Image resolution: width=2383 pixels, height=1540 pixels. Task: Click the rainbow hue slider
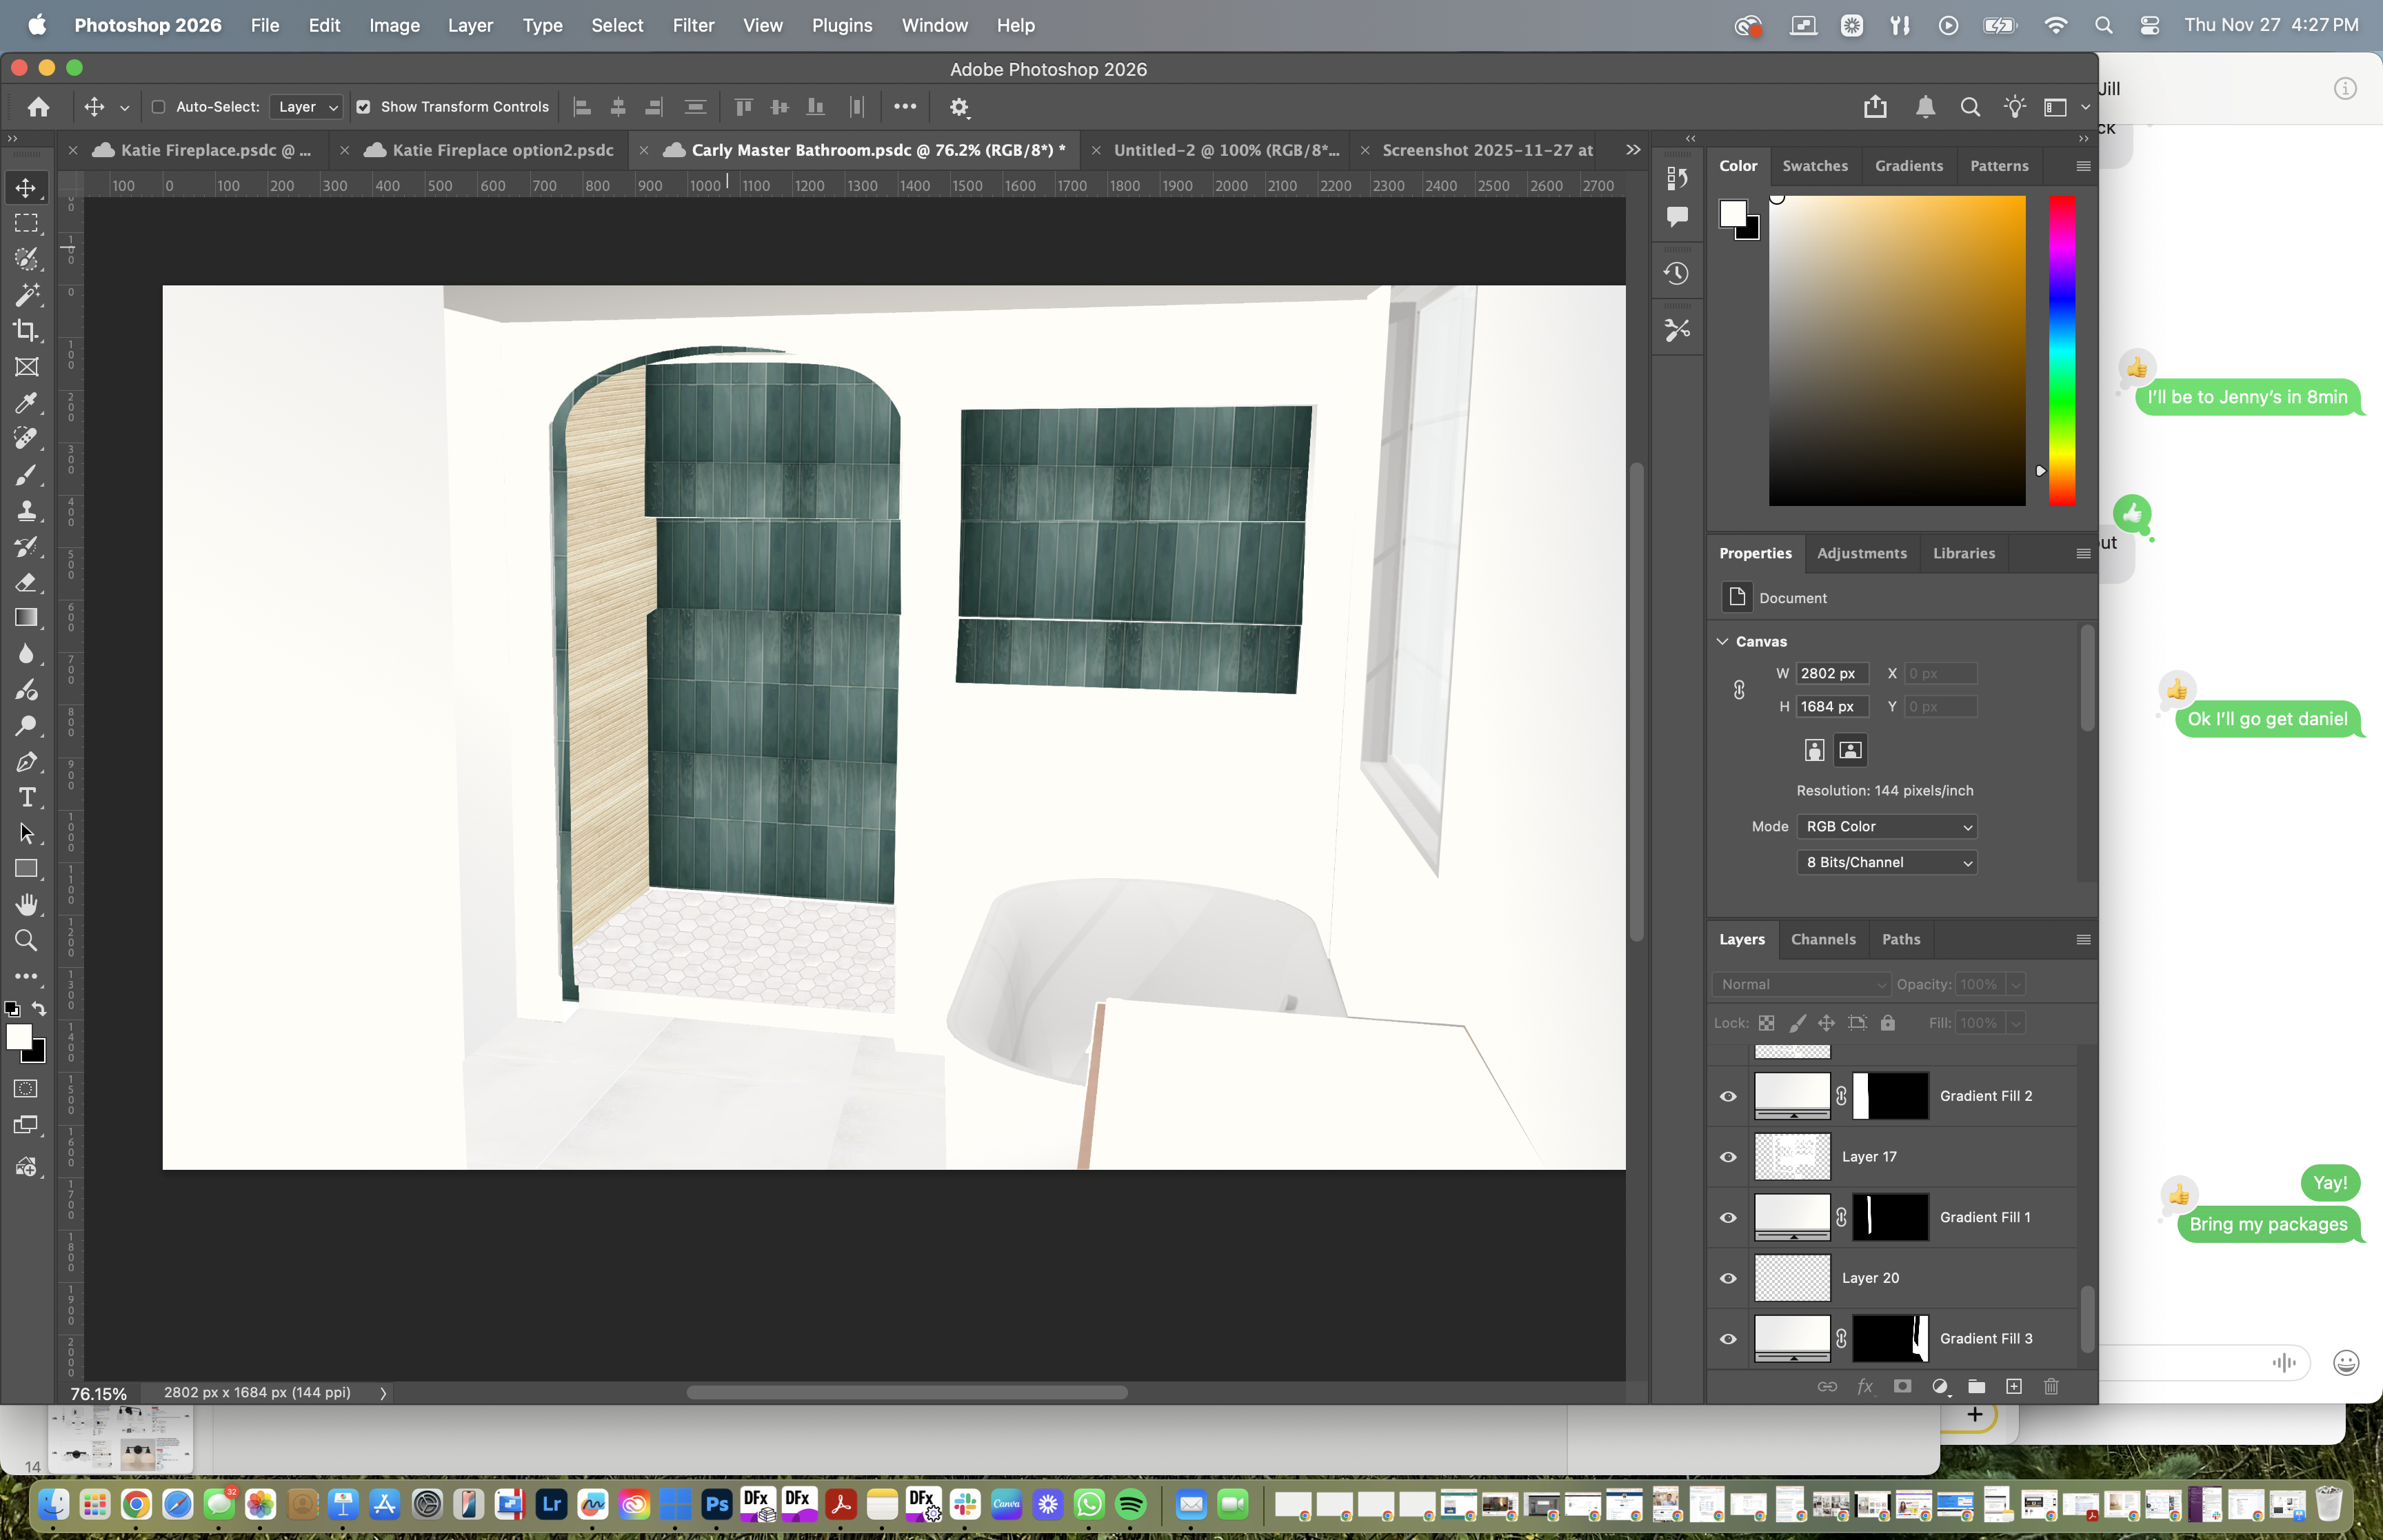coord(2061,350)
